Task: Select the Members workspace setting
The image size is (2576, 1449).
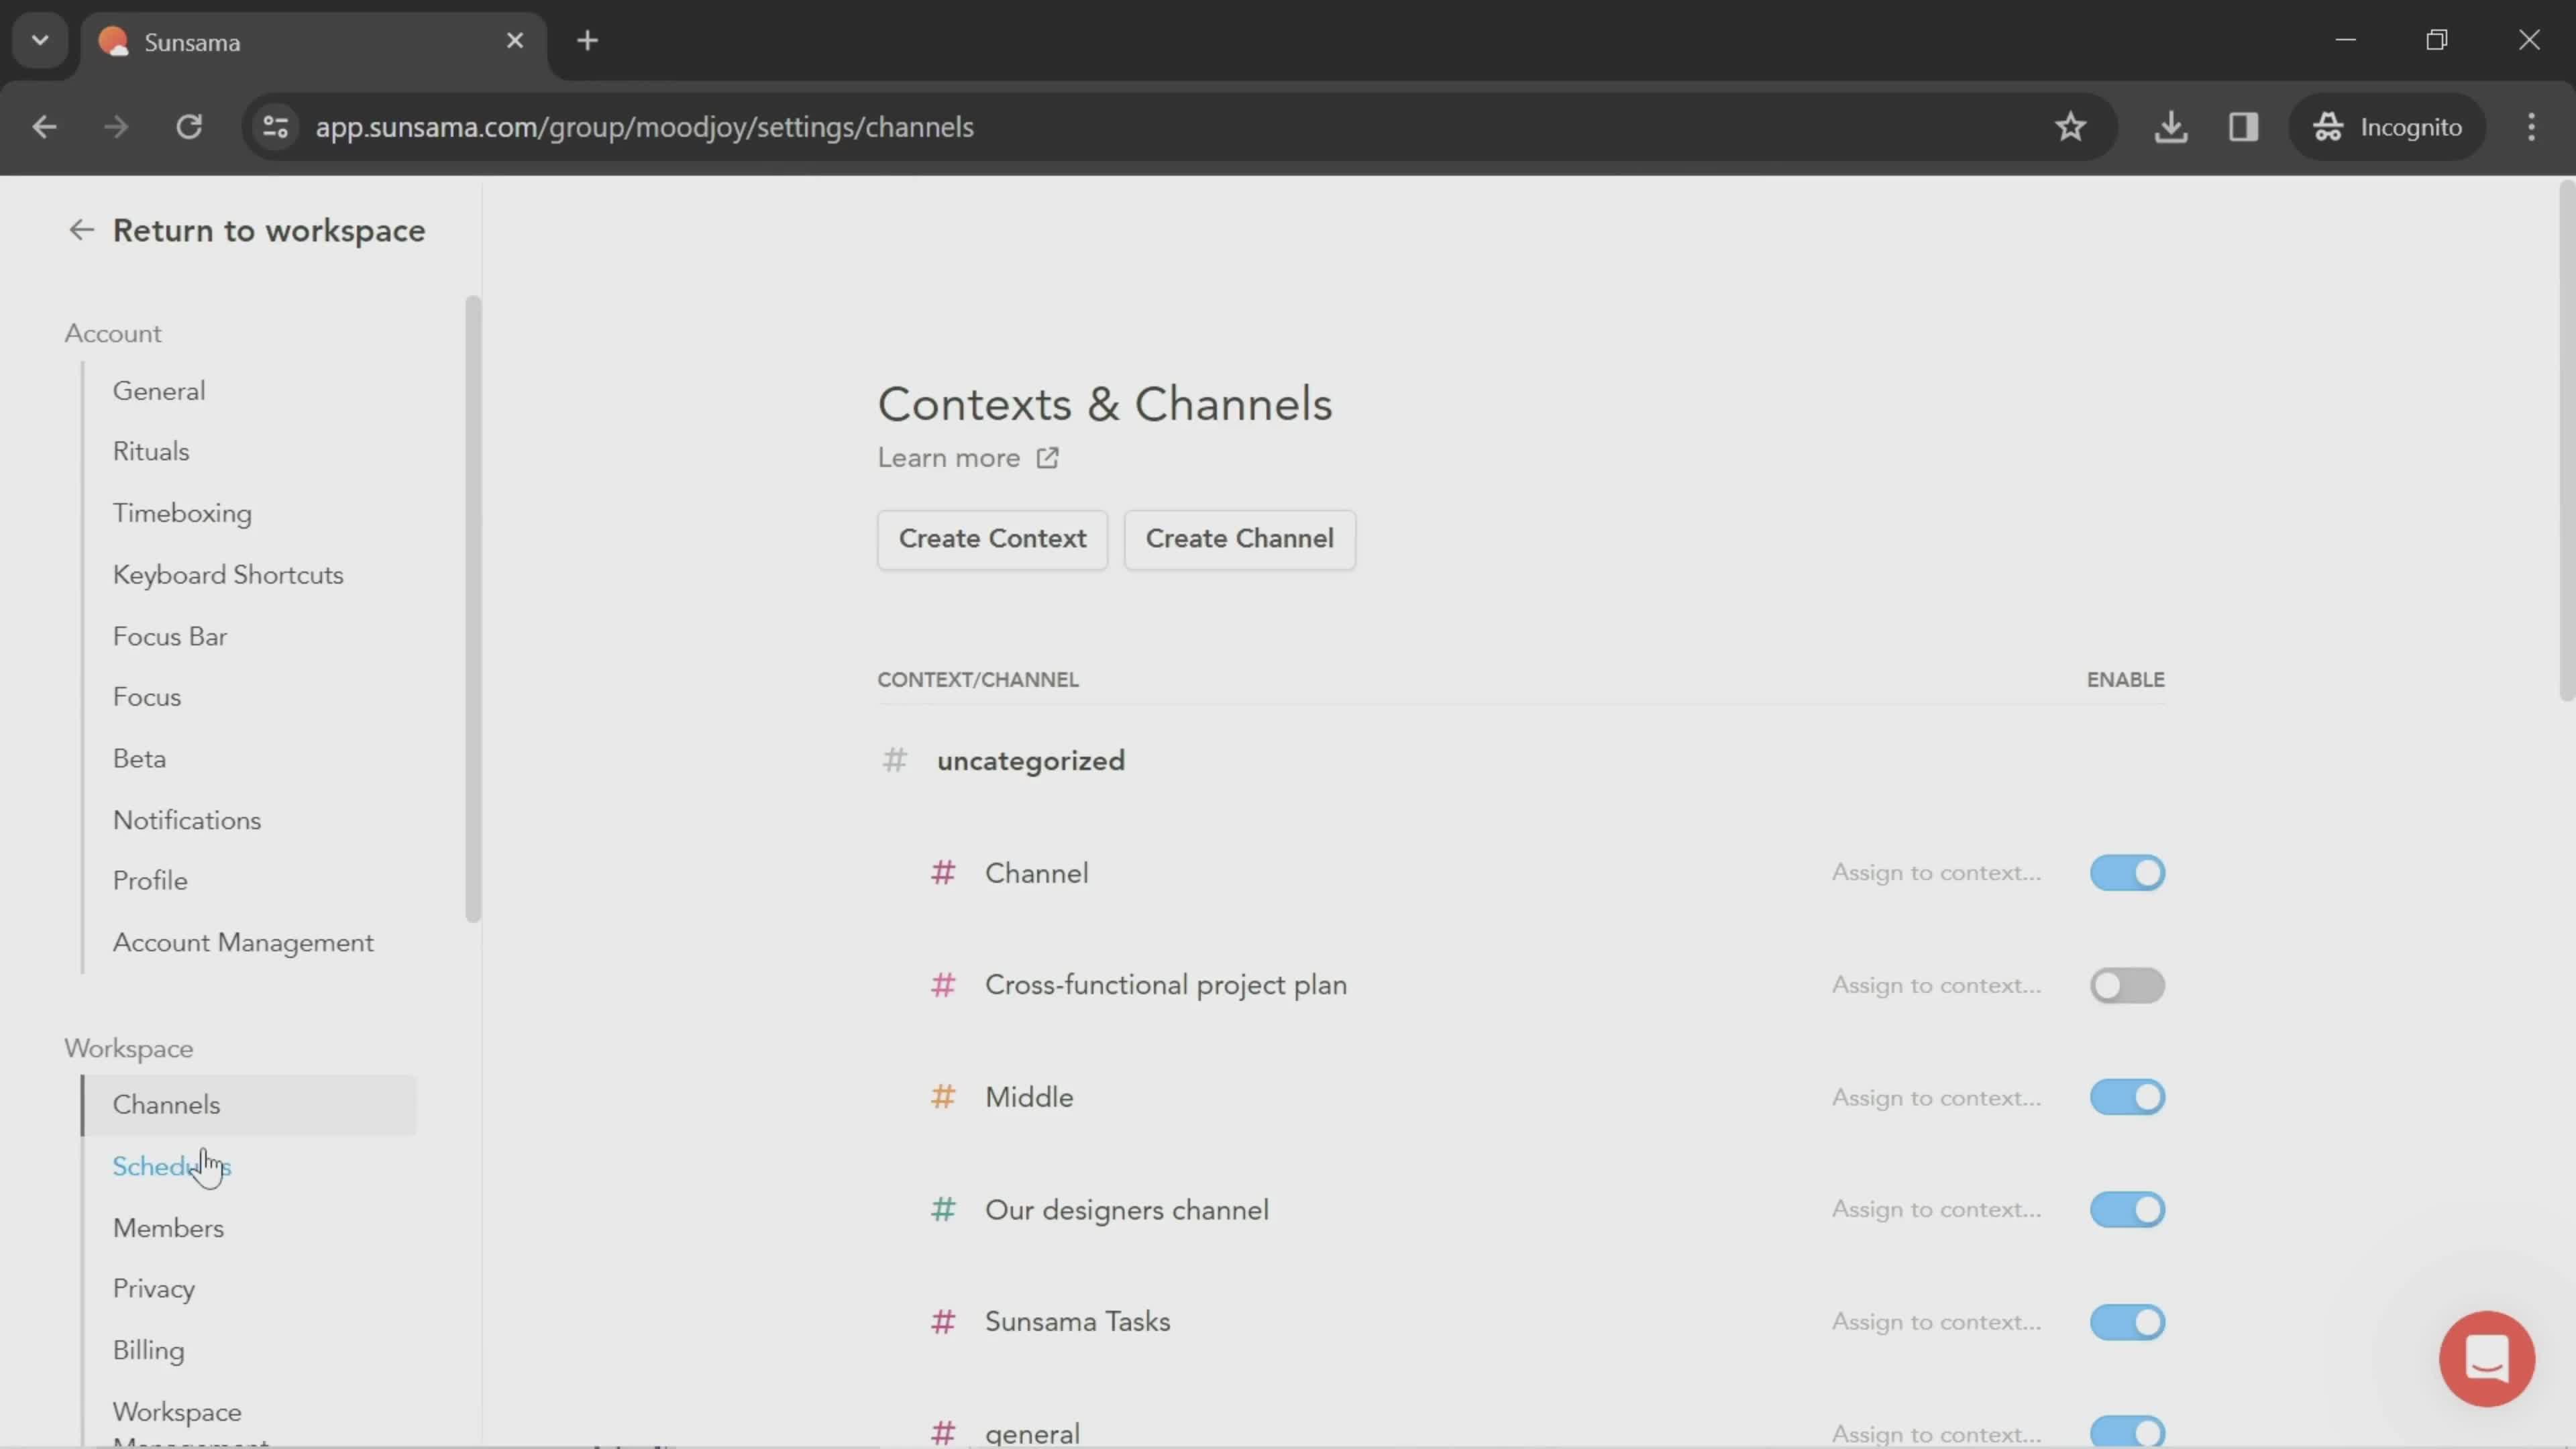Action: click(168, 1228)
